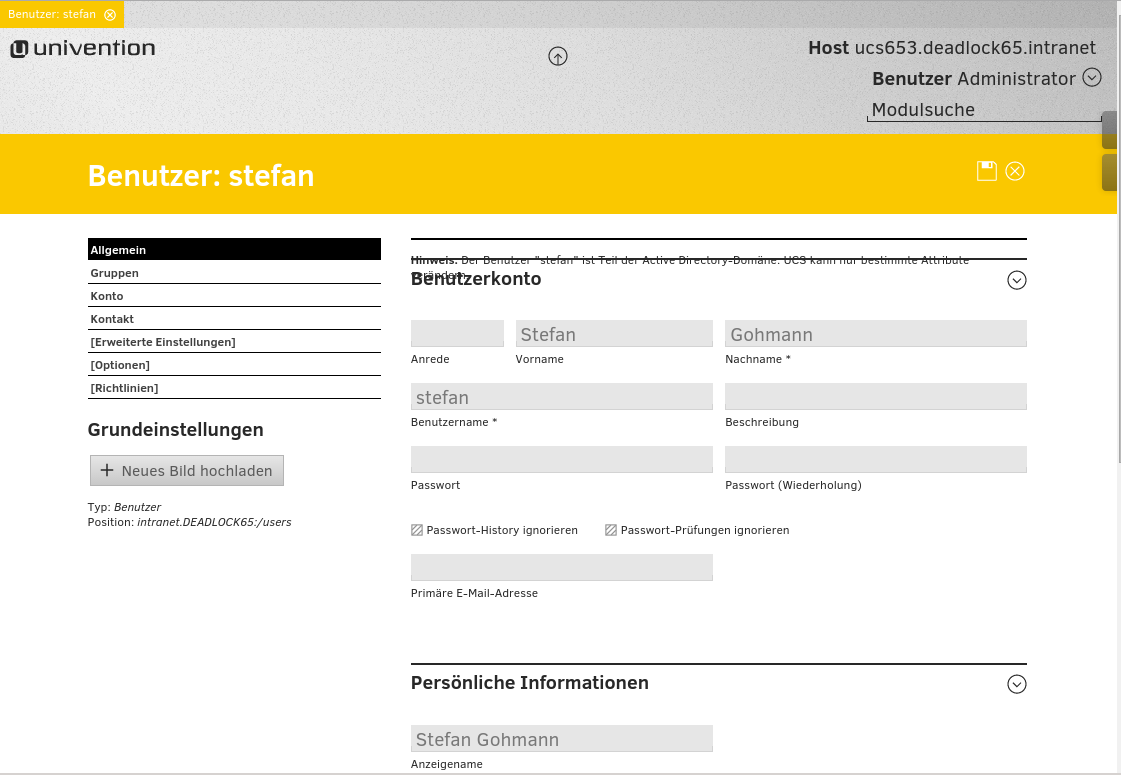Click the Univention logo
Viewport: 1121px width, 775px height.
point(83,49)
